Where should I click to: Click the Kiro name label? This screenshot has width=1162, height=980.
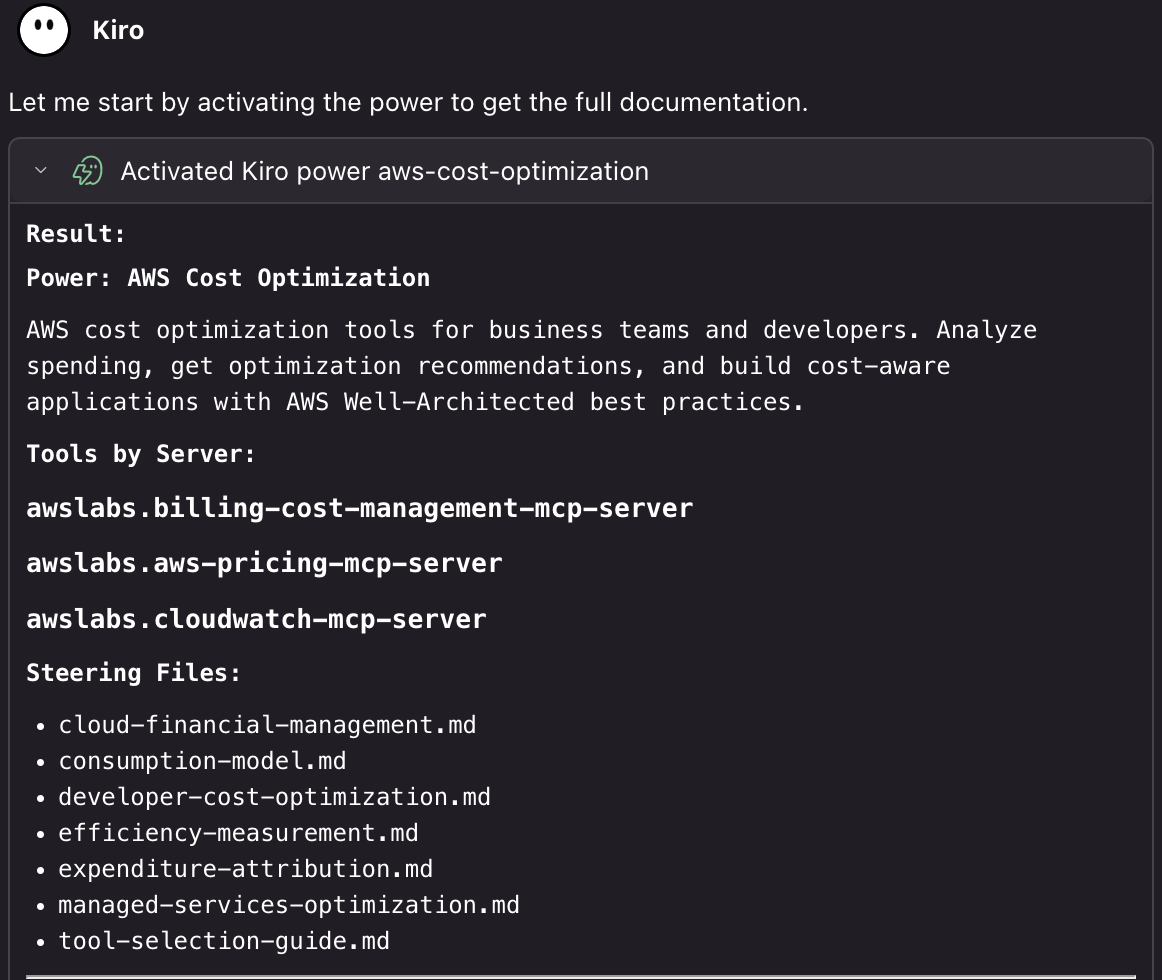click(x=119, y=30)
